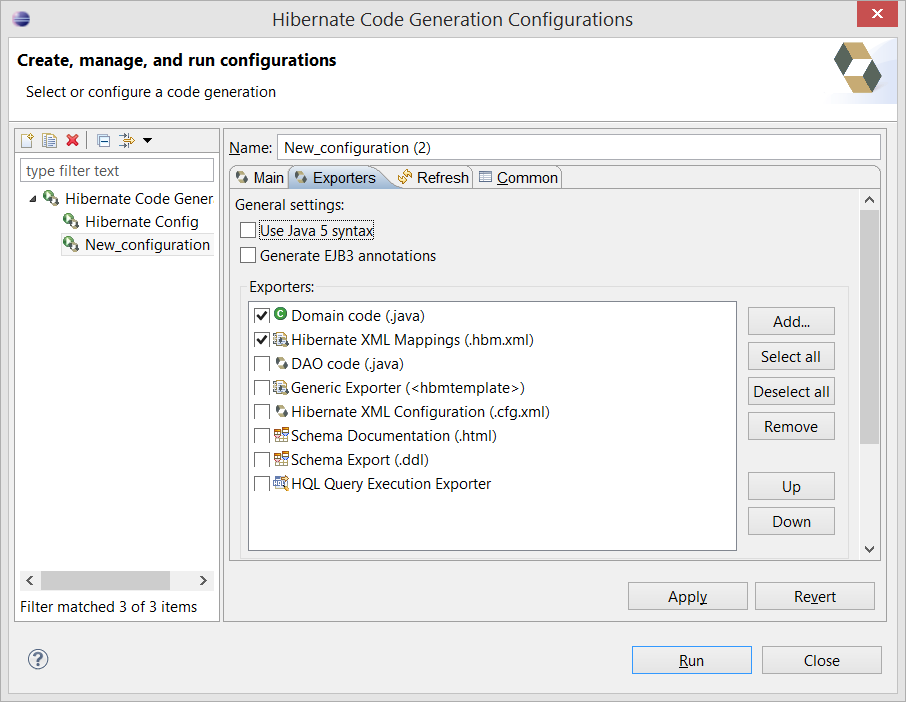This screenshot has height=702, width=906.
Task: Click the Eclipse icon in title bar
Action: tap(21, 19)
